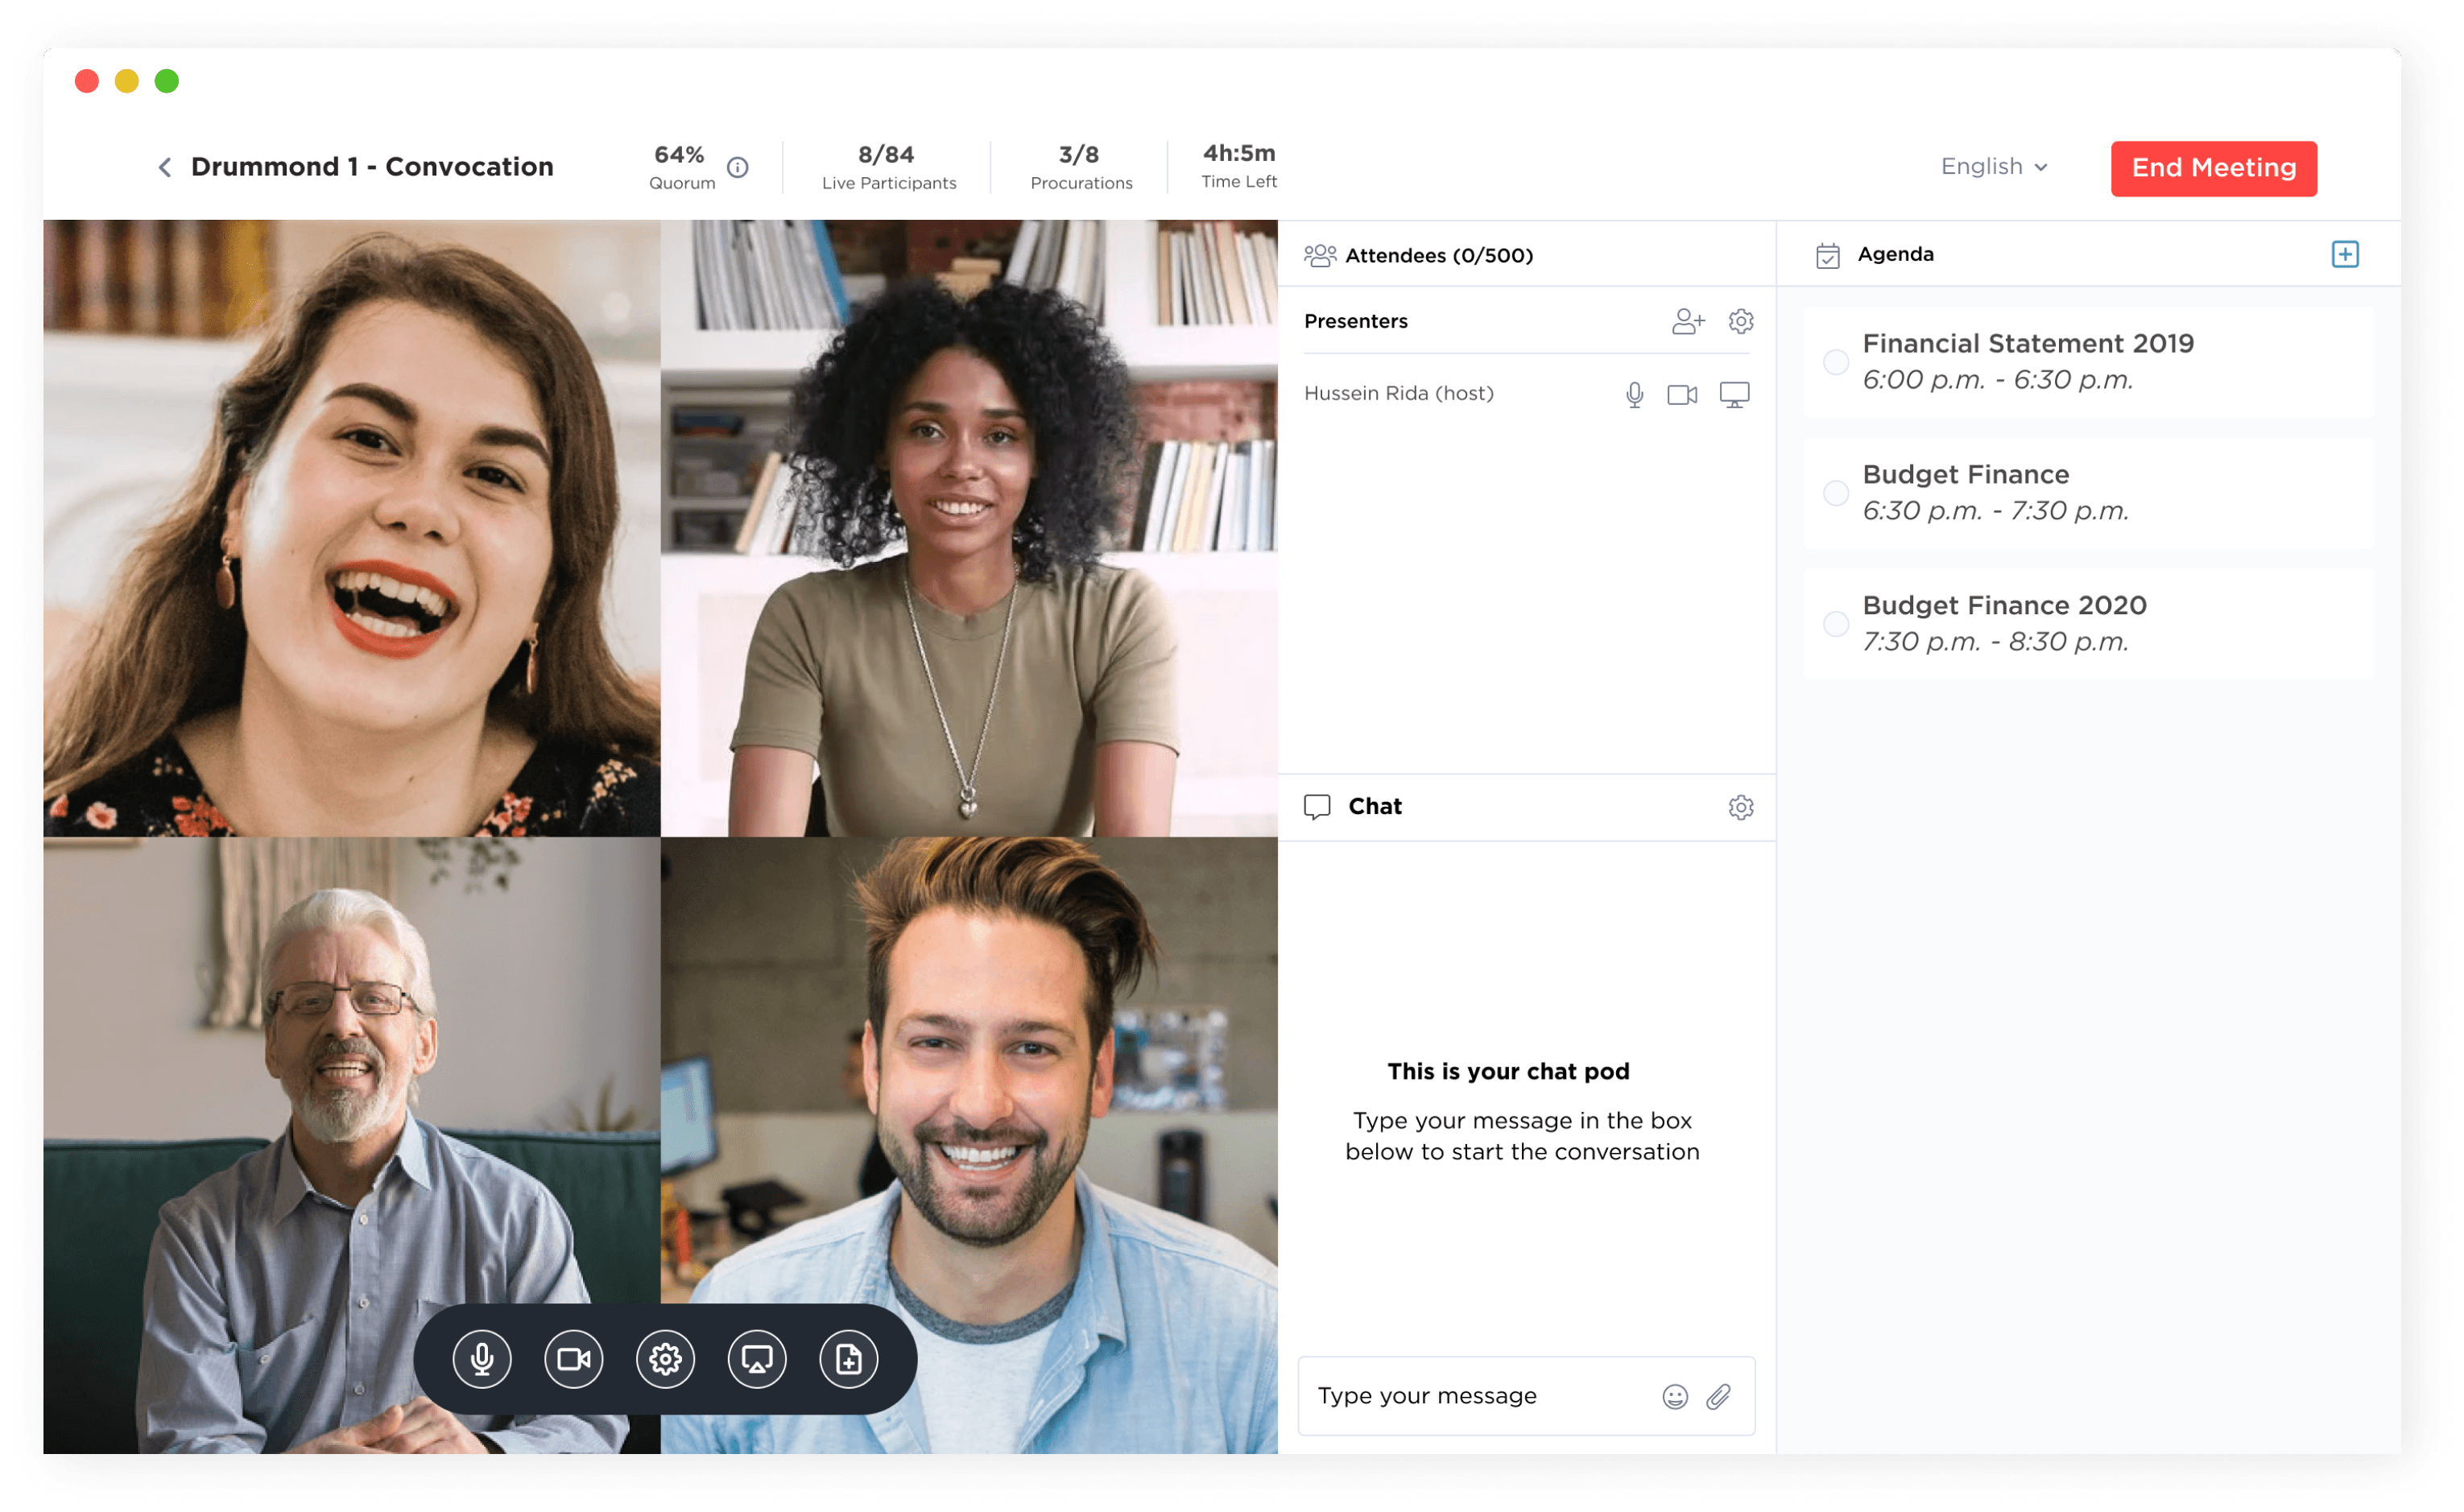Screen dimensions: 2464x1512
Task: Select Budget Finance radio button
Action: (1835, 493)
